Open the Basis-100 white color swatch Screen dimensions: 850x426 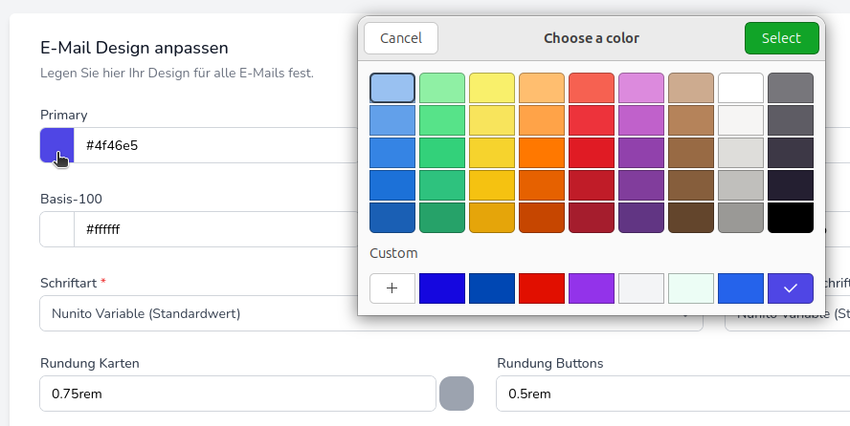click(57, 229)
